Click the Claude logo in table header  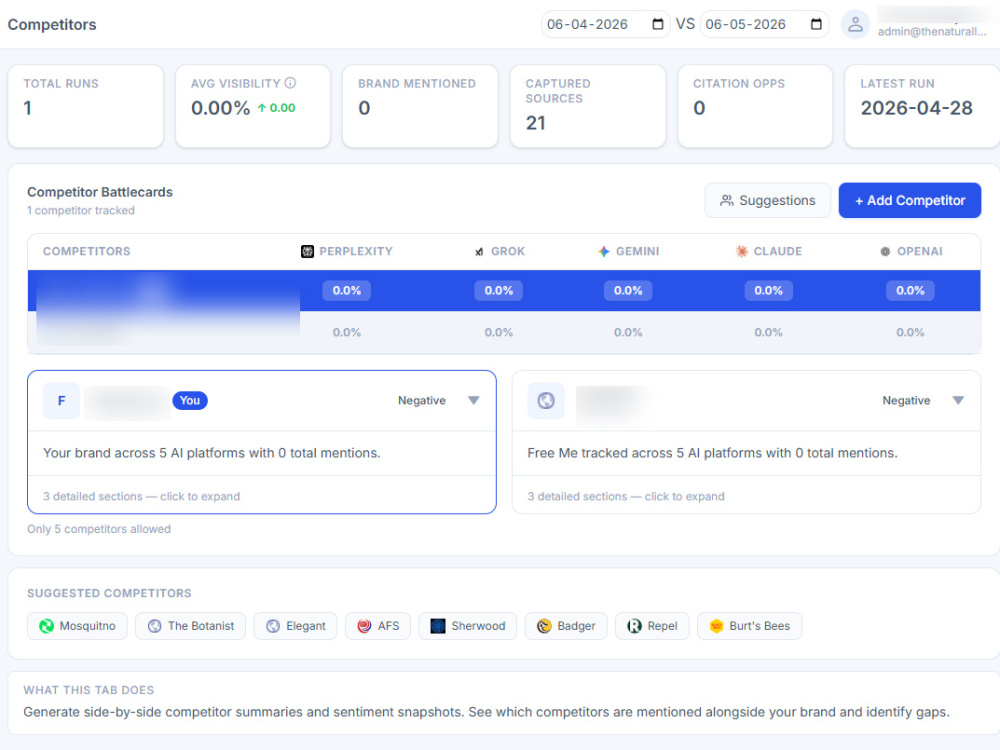coord(742,251)
